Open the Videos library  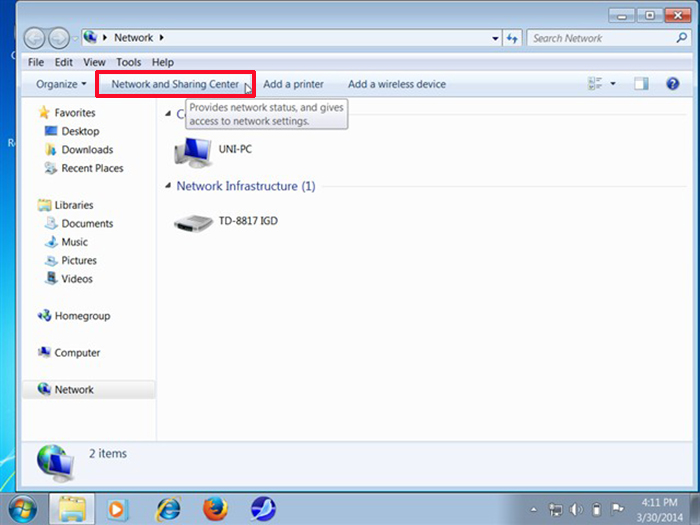tap(77, 279)
